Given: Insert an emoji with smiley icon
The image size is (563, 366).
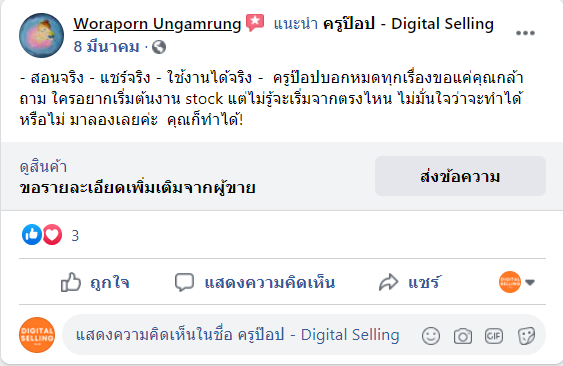Looking at the screenshot, I should [431, 336].
